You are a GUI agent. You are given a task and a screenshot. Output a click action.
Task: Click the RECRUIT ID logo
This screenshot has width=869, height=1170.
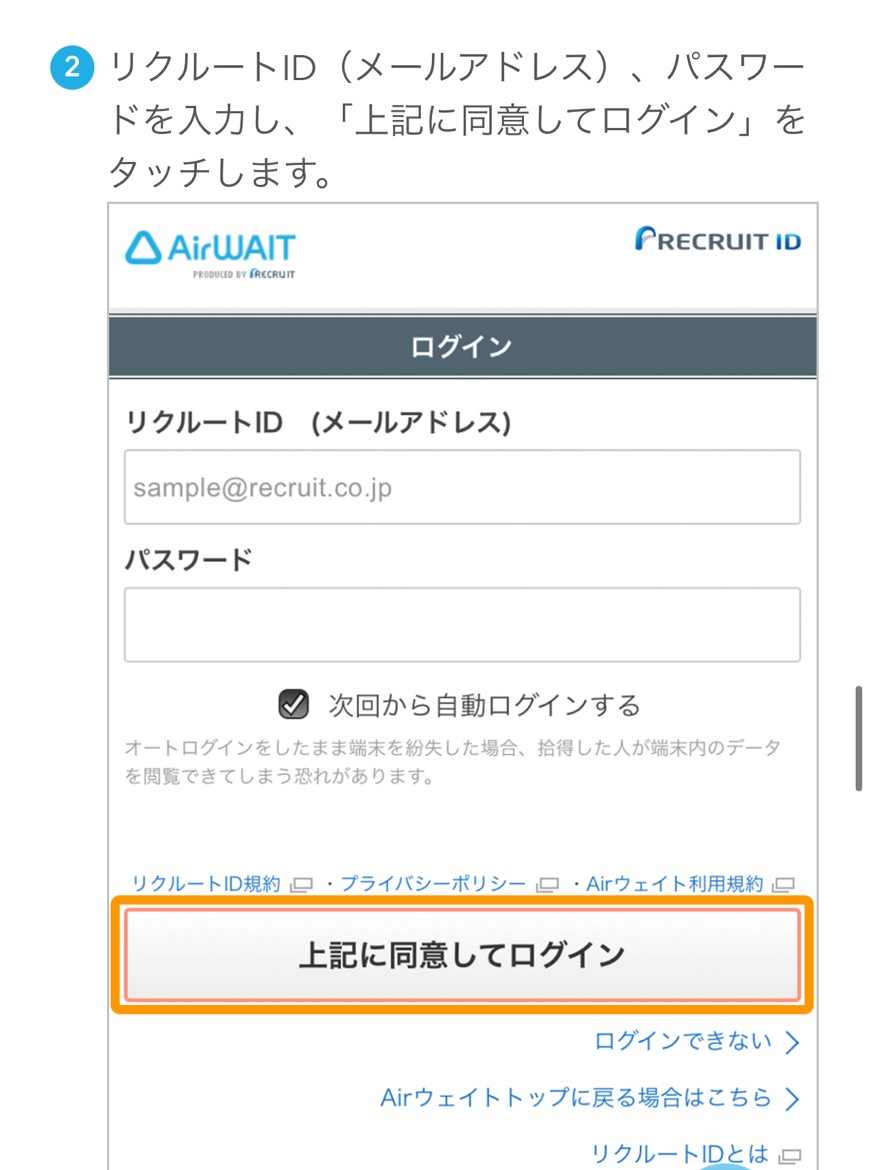tap(717, 240)
